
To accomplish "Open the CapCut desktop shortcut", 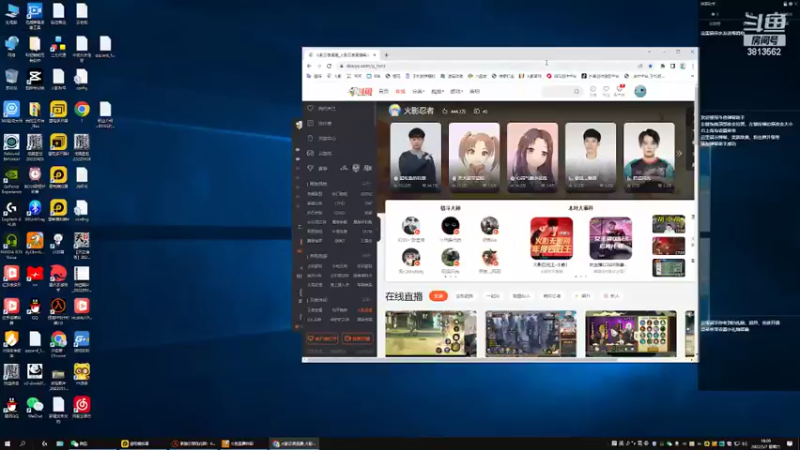I will coord(35,80).
